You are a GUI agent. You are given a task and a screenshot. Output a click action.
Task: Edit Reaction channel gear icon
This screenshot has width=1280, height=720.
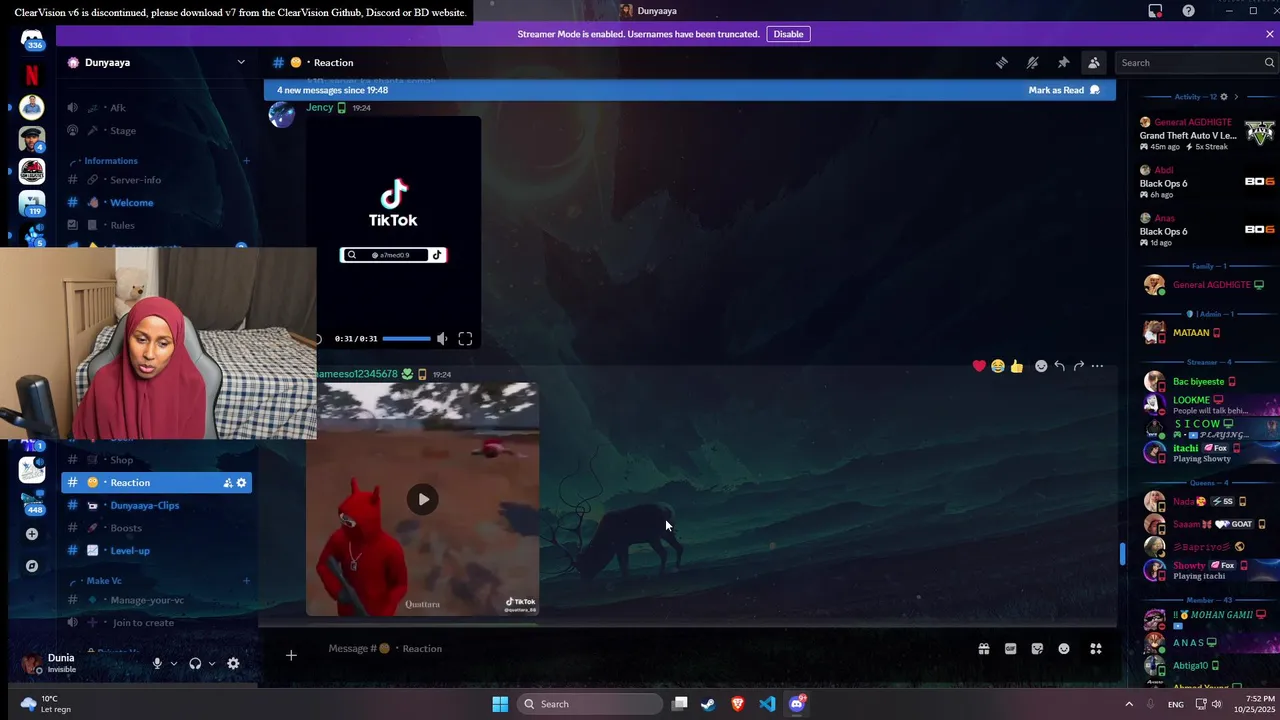(241, 483)
